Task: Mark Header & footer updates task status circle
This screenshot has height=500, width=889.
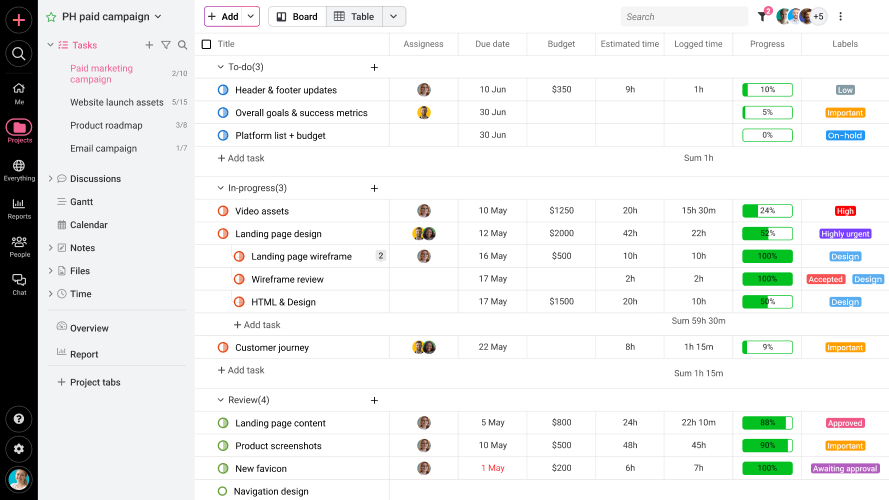Action: 223,90
